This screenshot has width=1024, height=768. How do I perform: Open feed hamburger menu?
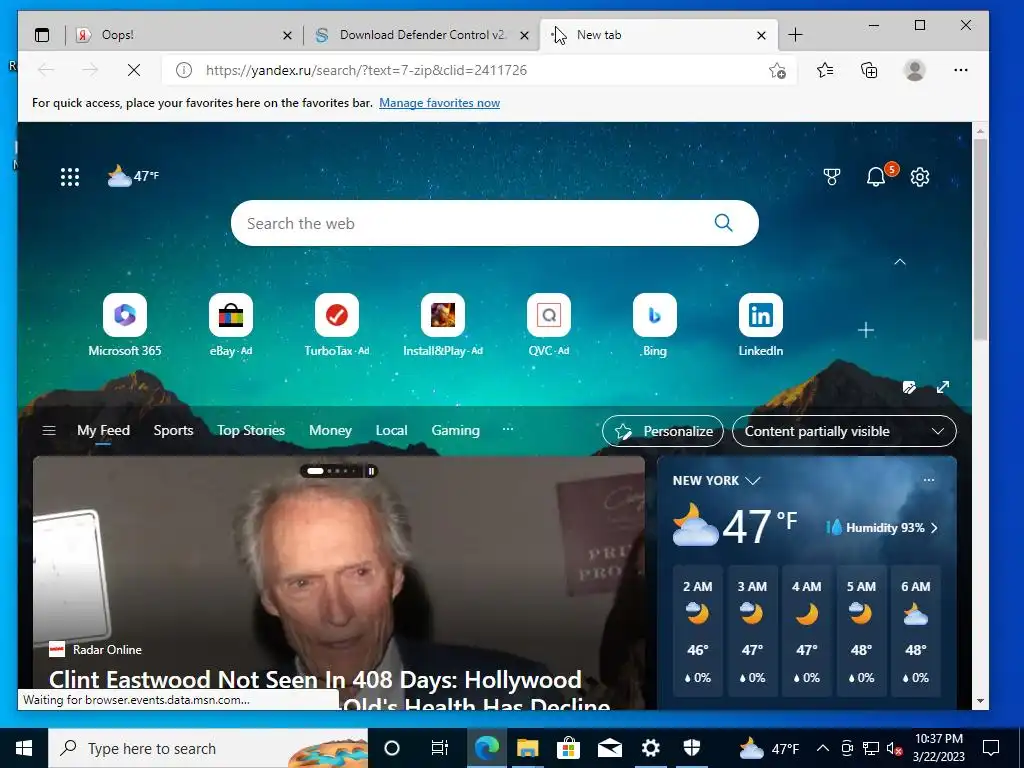pos(49,430)
